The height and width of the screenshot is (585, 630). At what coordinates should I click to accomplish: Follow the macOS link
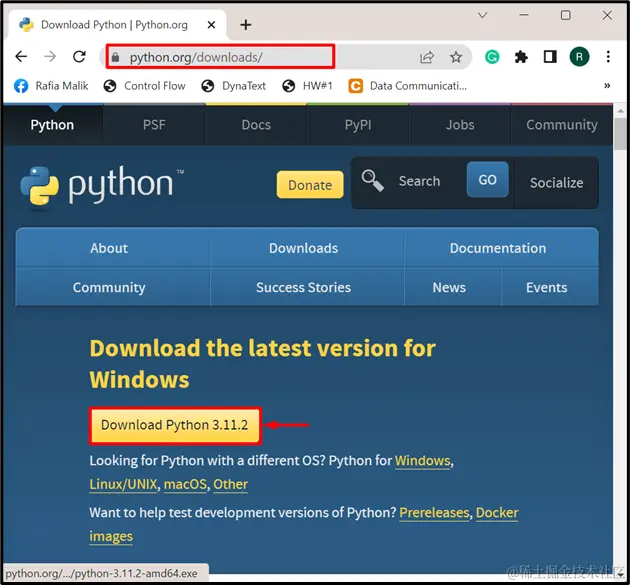[185, 484]
